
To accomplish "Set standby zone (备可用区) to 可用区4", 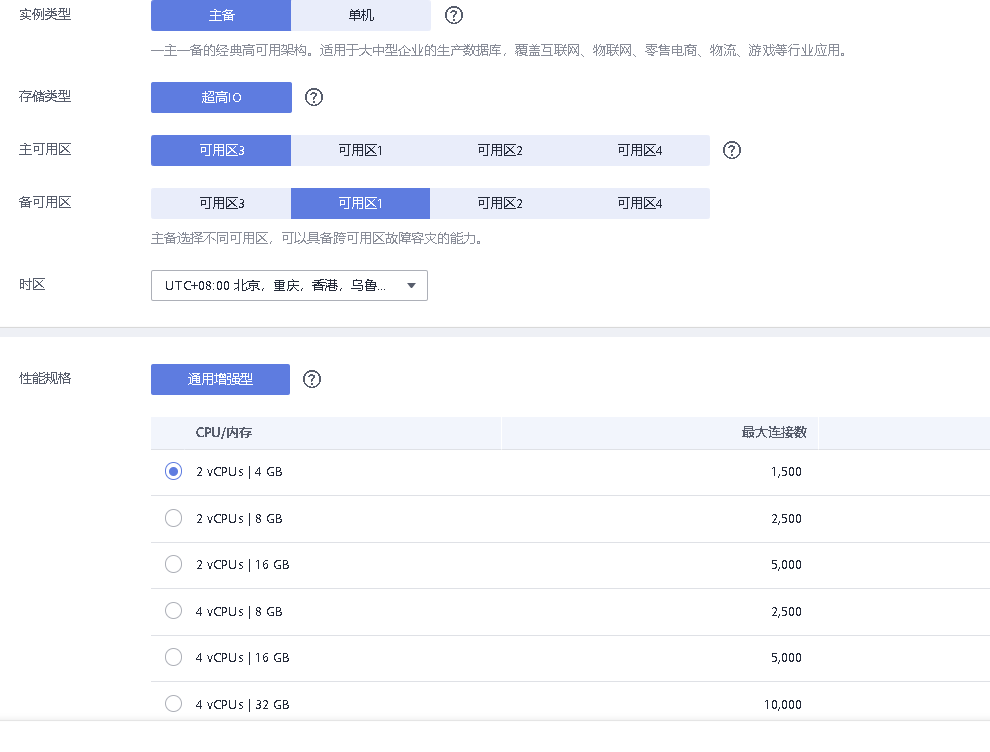I will coord(640,203).
